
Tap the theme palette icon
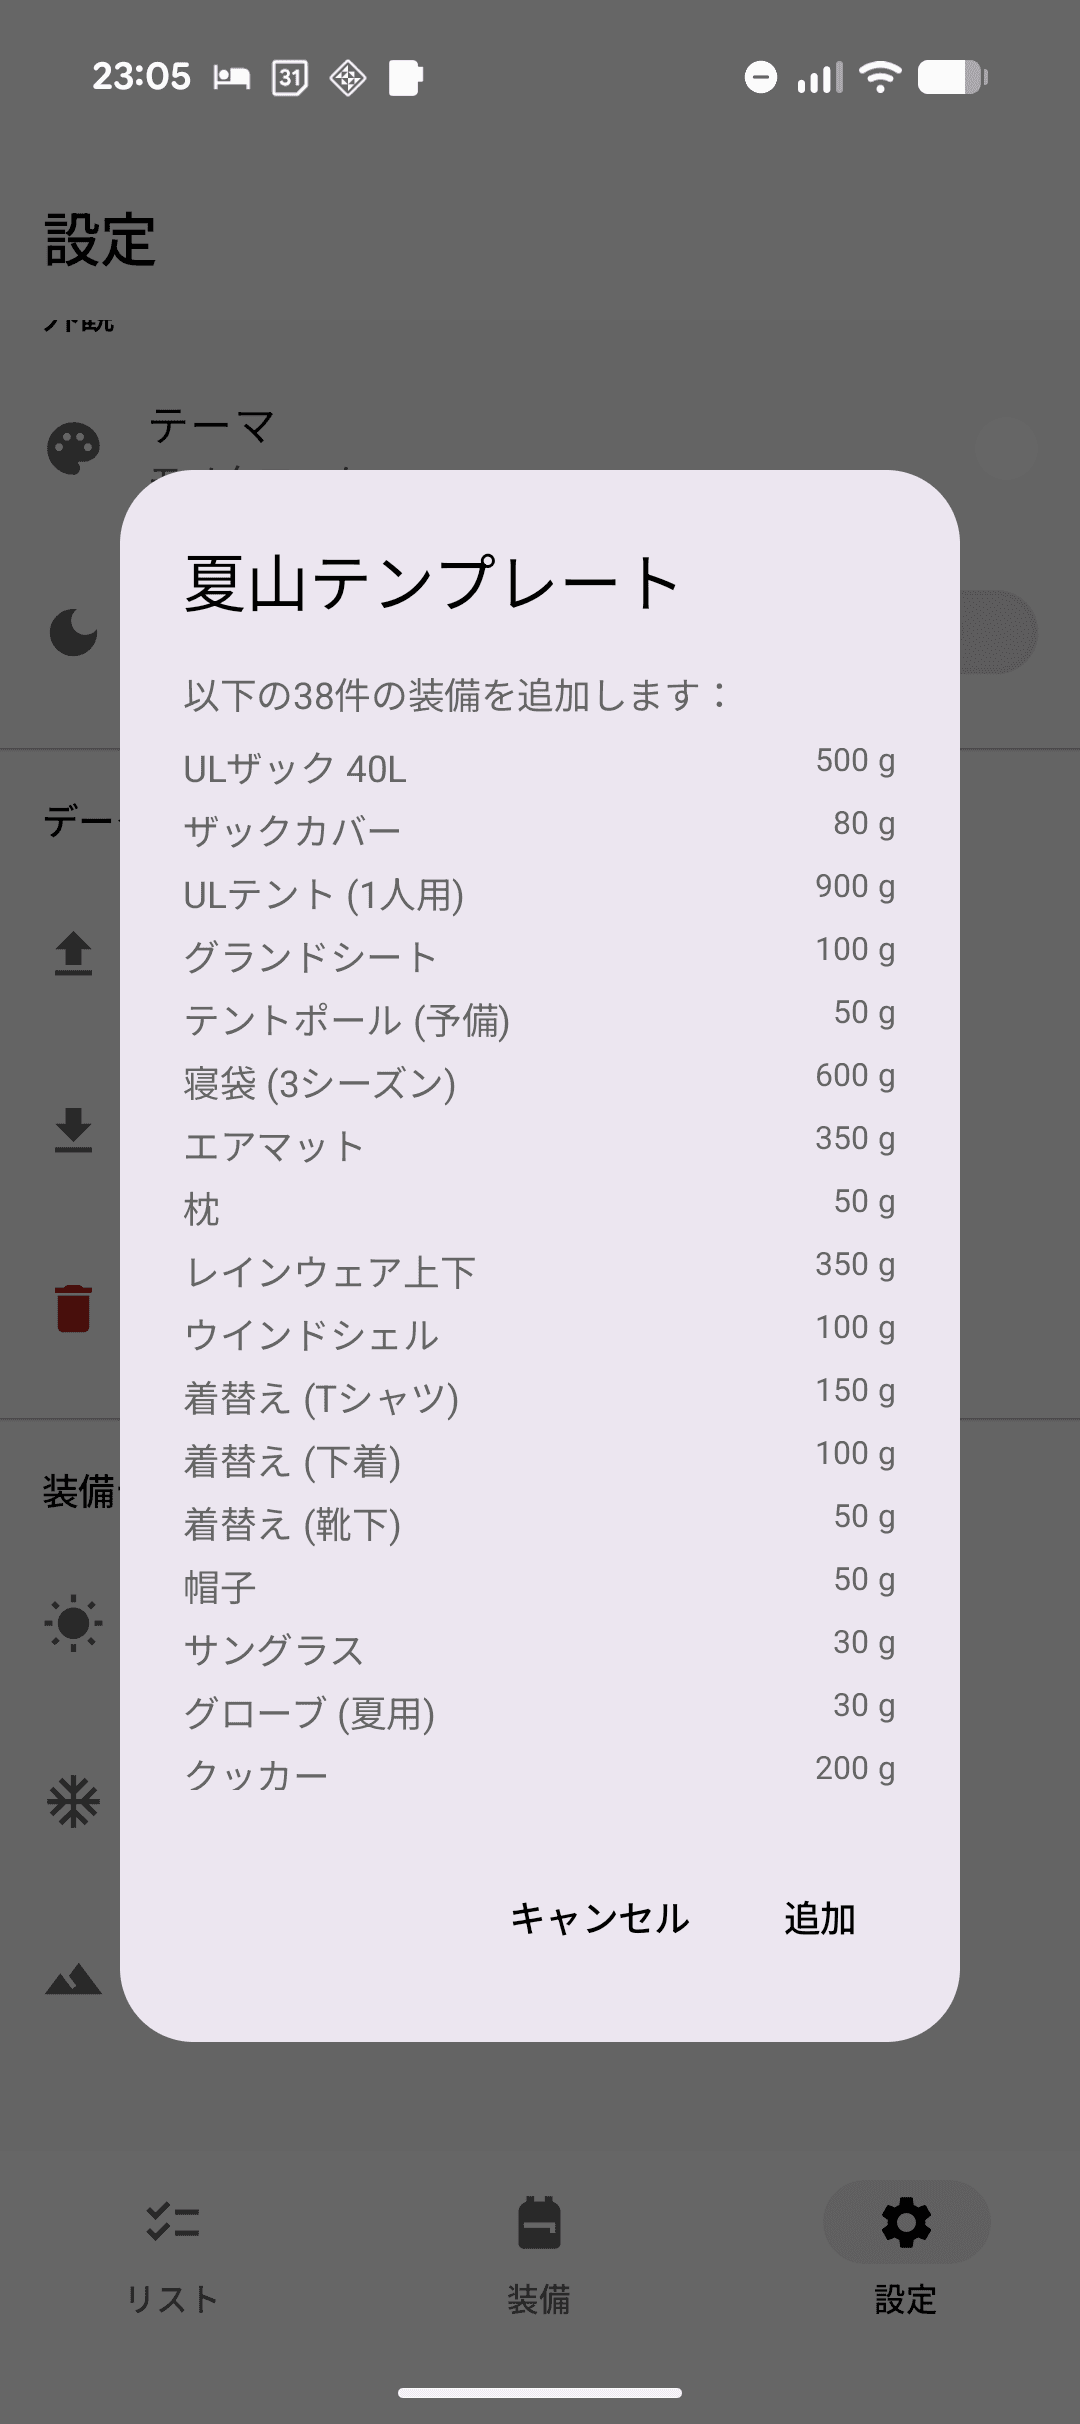tap(73, 449)
